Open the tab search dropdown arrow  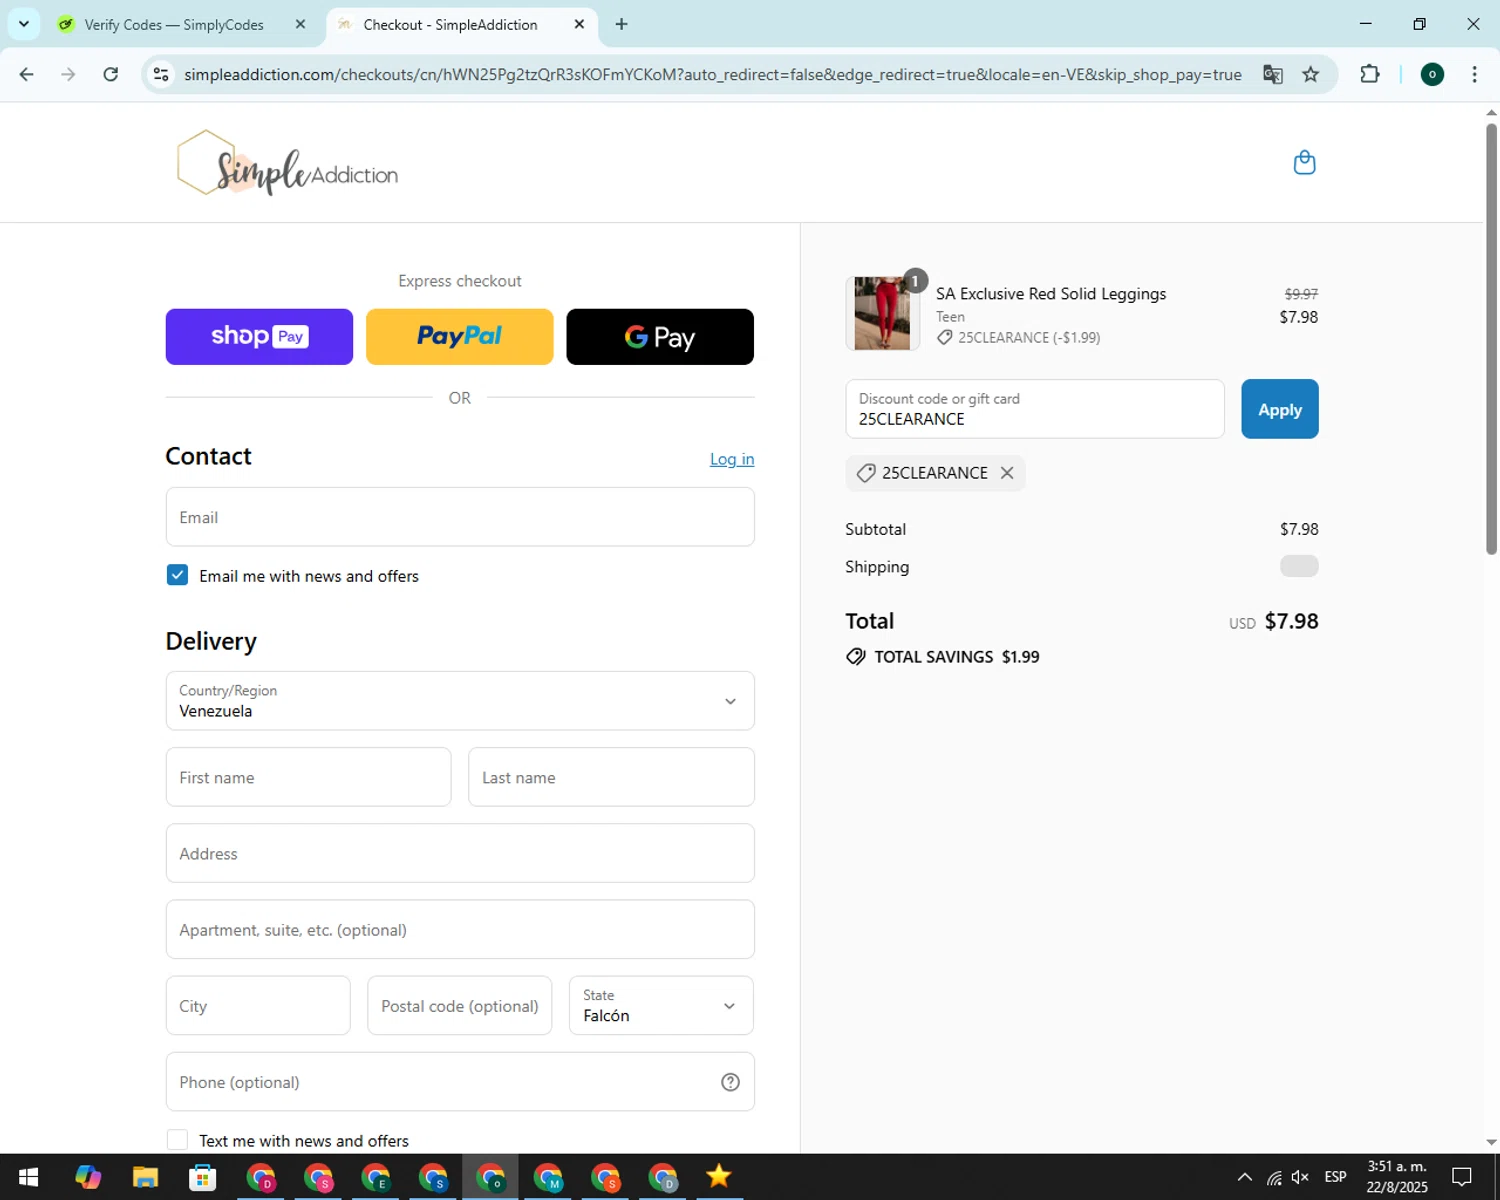point(23,24)
